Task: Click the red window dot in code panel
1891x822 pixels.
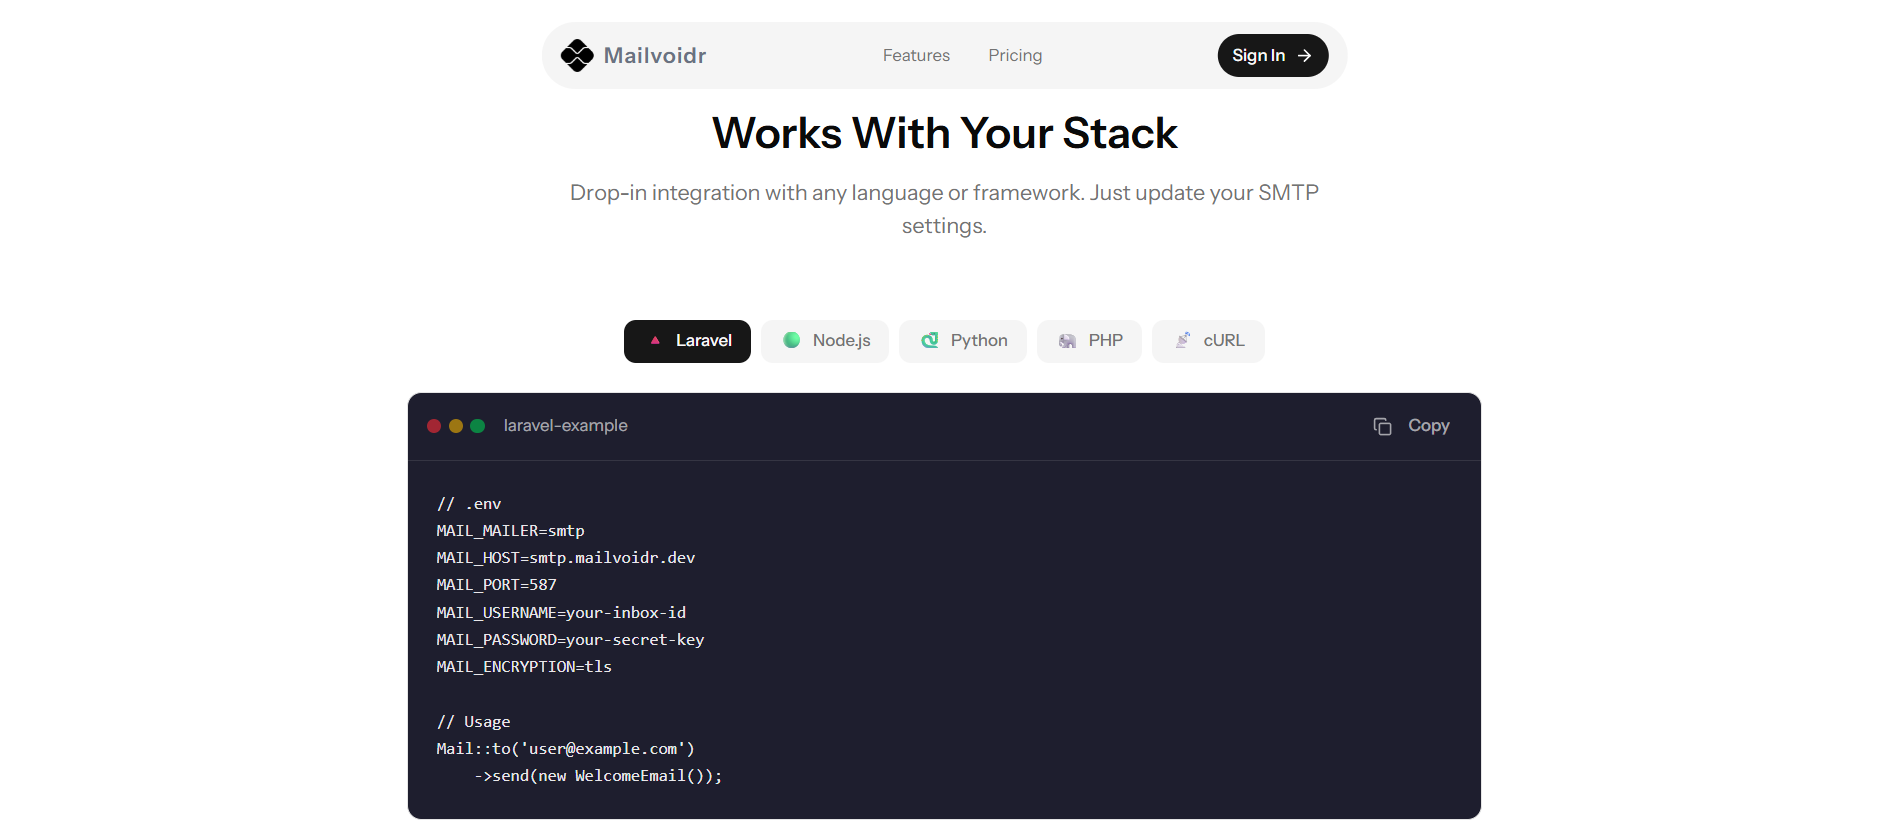Action: point(434,426)
